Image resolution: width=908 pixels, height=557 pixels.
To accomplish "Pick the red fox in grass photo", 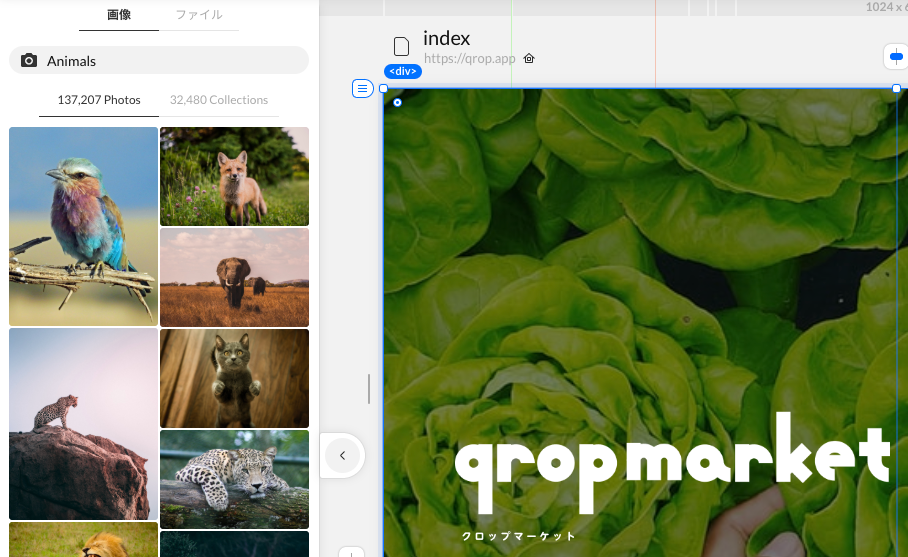I will tap(235, 177).
